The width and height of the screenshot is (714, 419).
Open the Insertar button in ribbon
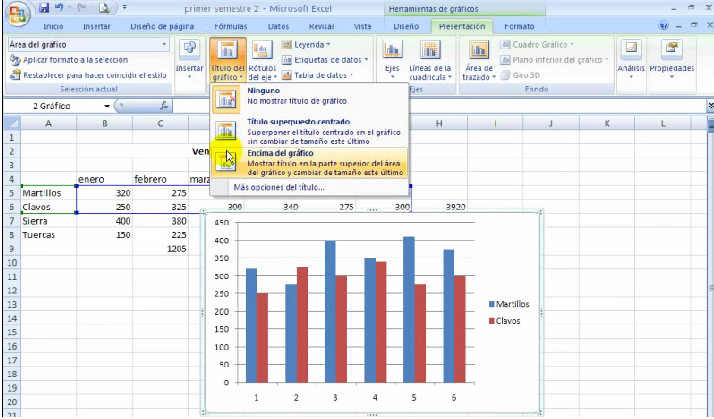[x=189, y=60]
